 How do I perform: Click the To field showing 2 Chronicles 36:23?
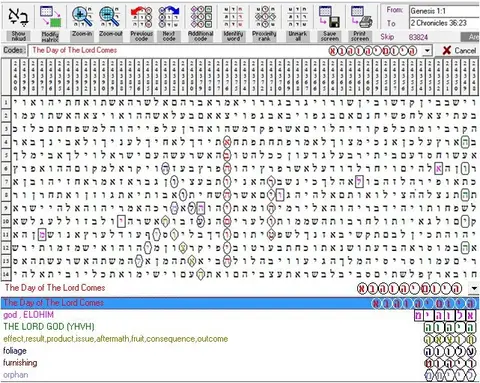(x=444, y=23)
